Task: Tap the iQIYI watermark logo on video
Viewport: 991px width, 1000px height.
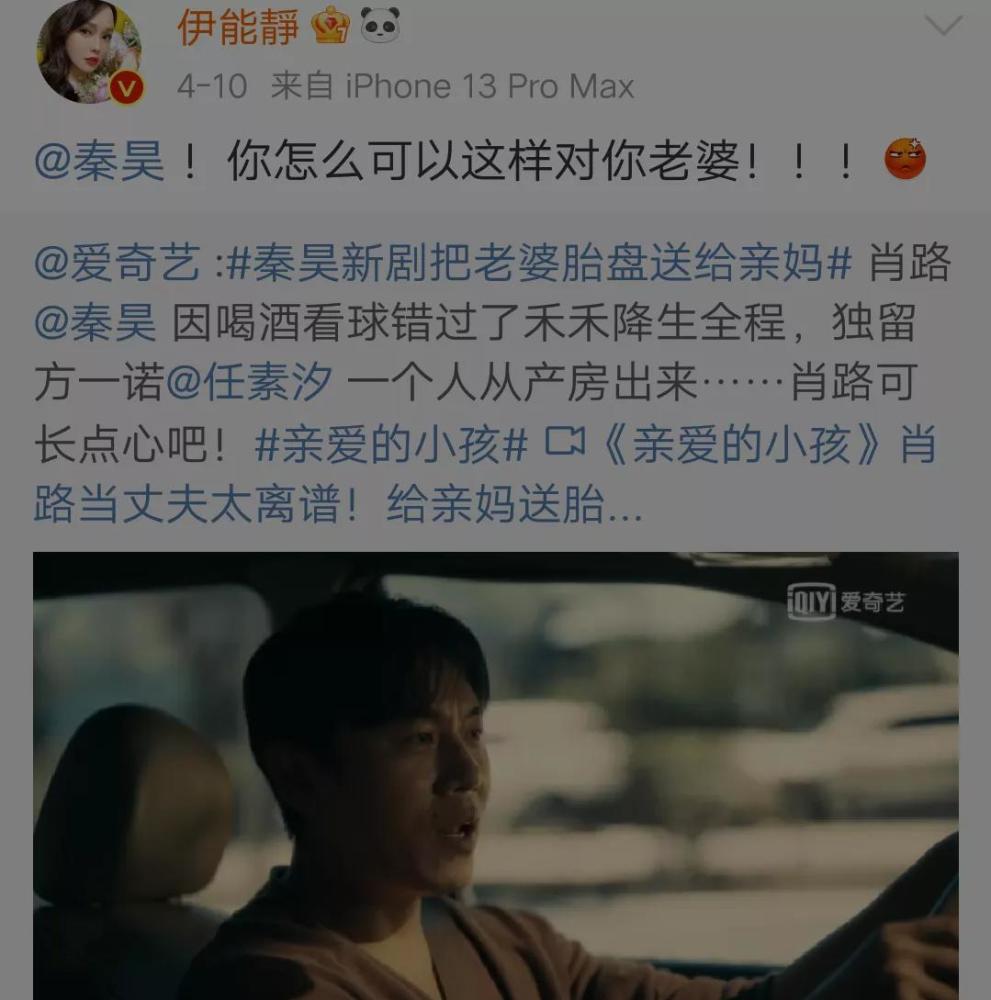Action: tap(846, 601)
